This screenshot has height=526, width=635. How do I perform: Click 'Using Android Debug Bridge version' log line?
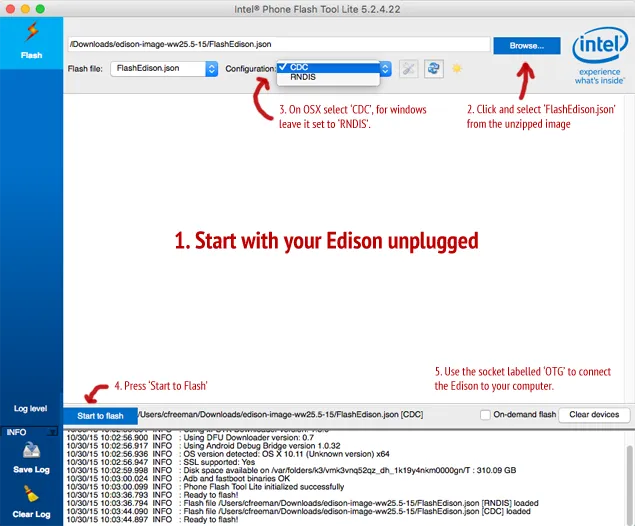point(203,446)
